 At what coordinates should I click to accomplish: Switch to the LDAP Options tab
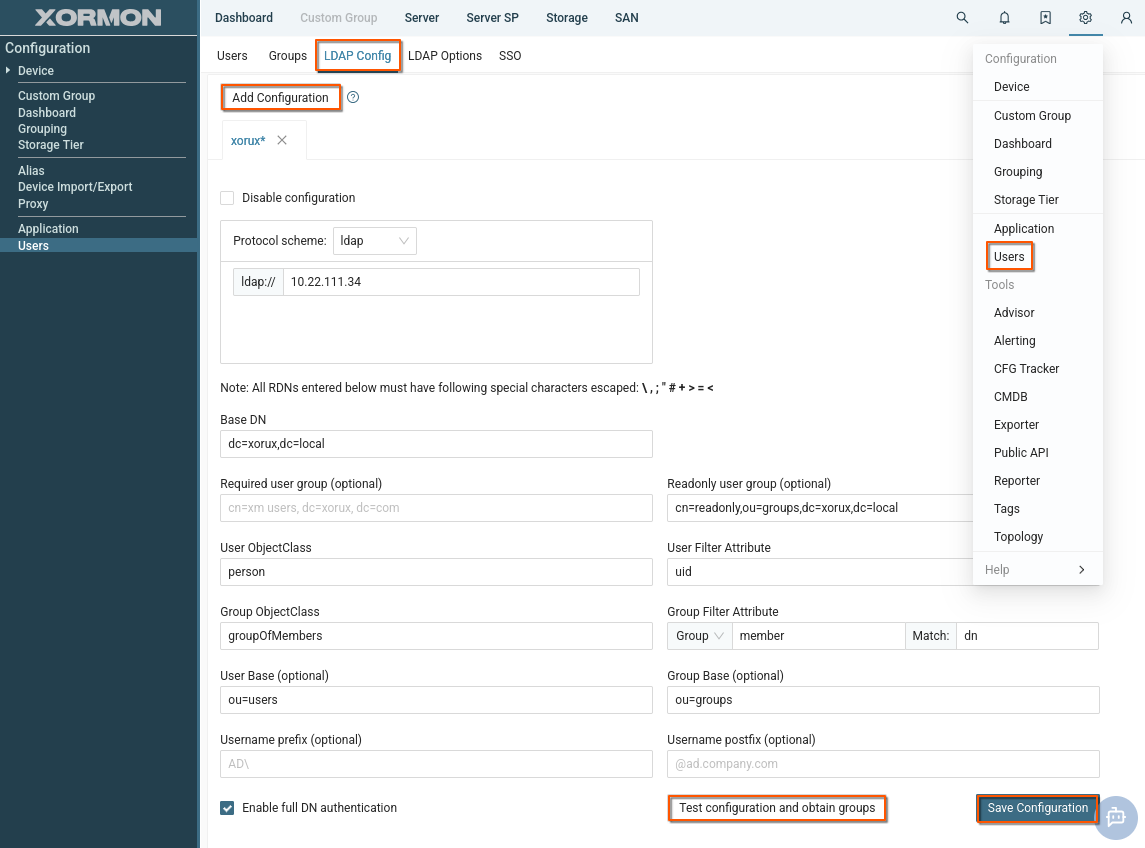(445, 56)
